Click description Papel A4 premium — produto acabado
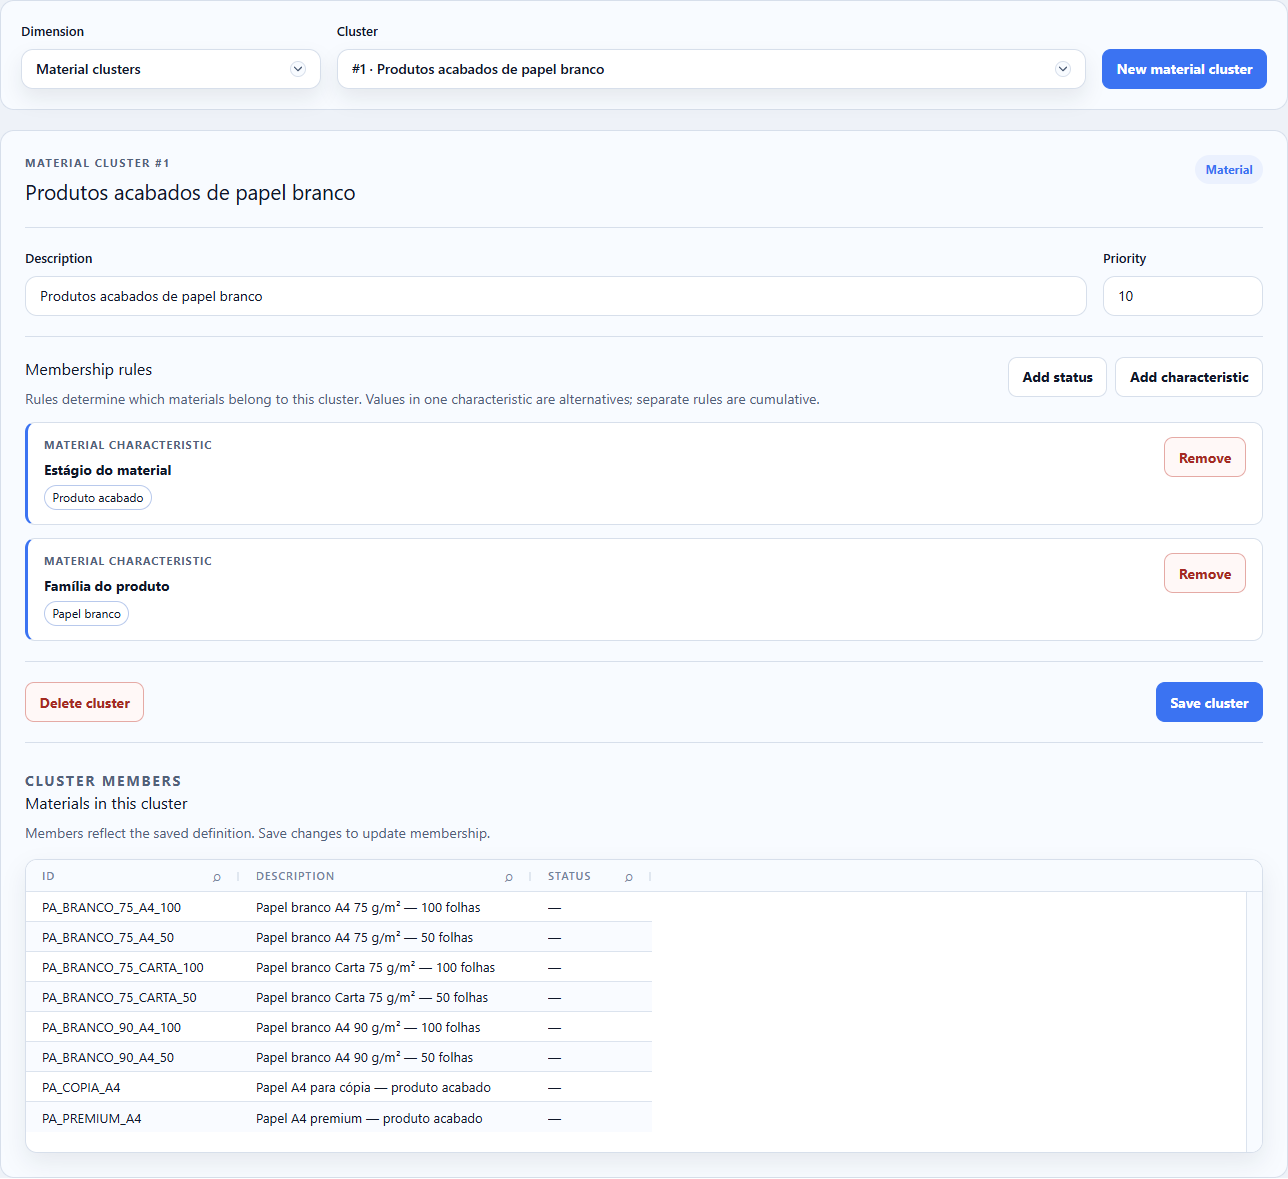1288x1179 pixels. coord(369,1118)
